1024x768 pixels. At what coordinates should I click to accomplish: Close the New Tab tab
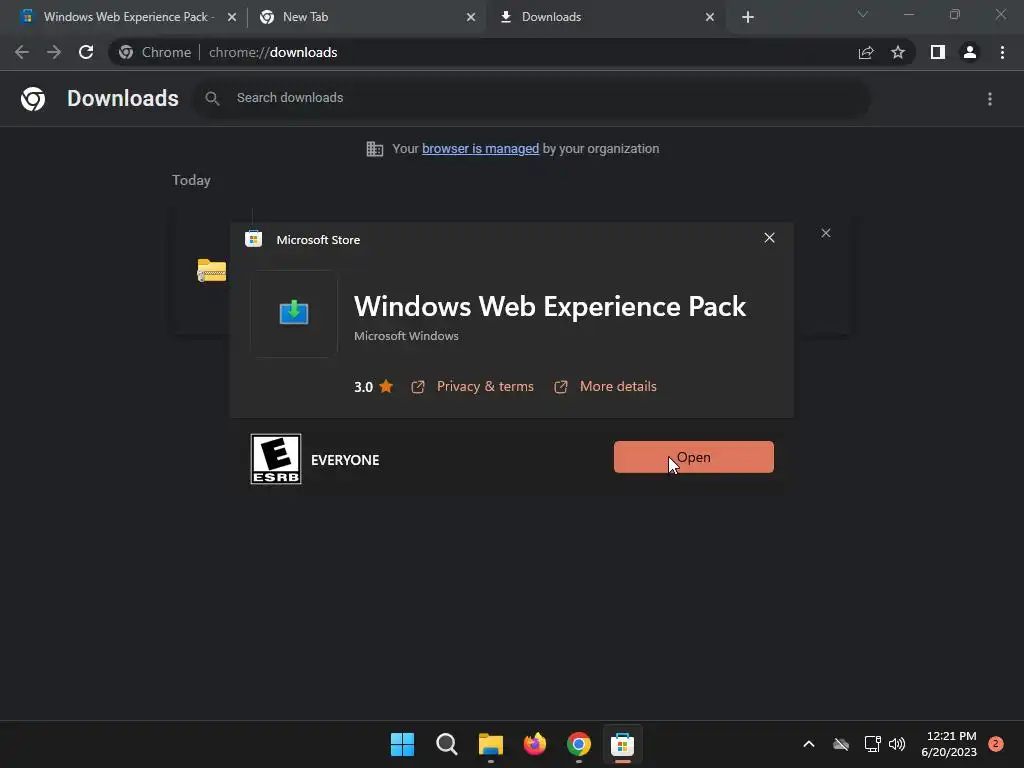471,18
